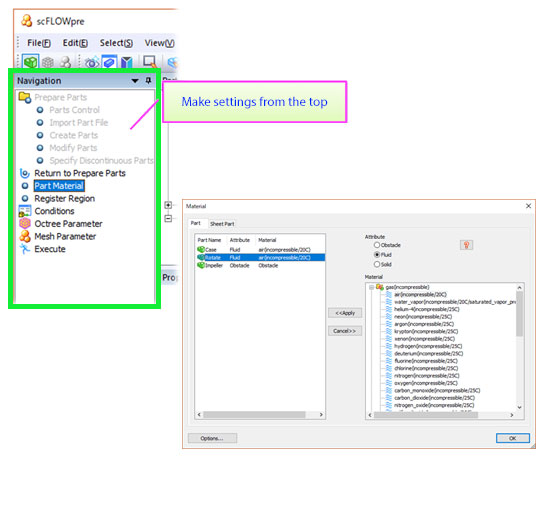Select carbon_dioxide(incompressible/25C) material
The height and width of the screenshot is (514, 540).
pos(434,398)
